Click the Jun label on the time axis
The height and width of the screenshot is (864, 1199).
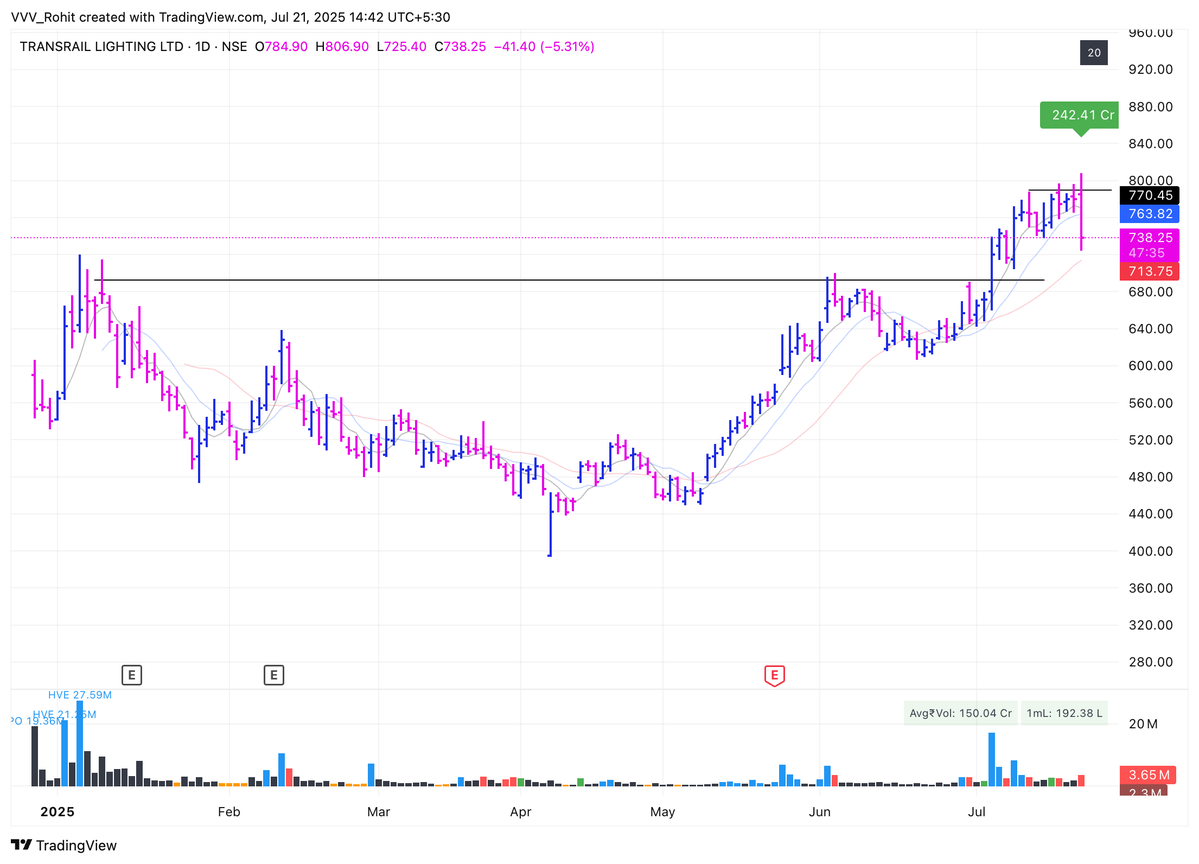[x=819, y=811]
